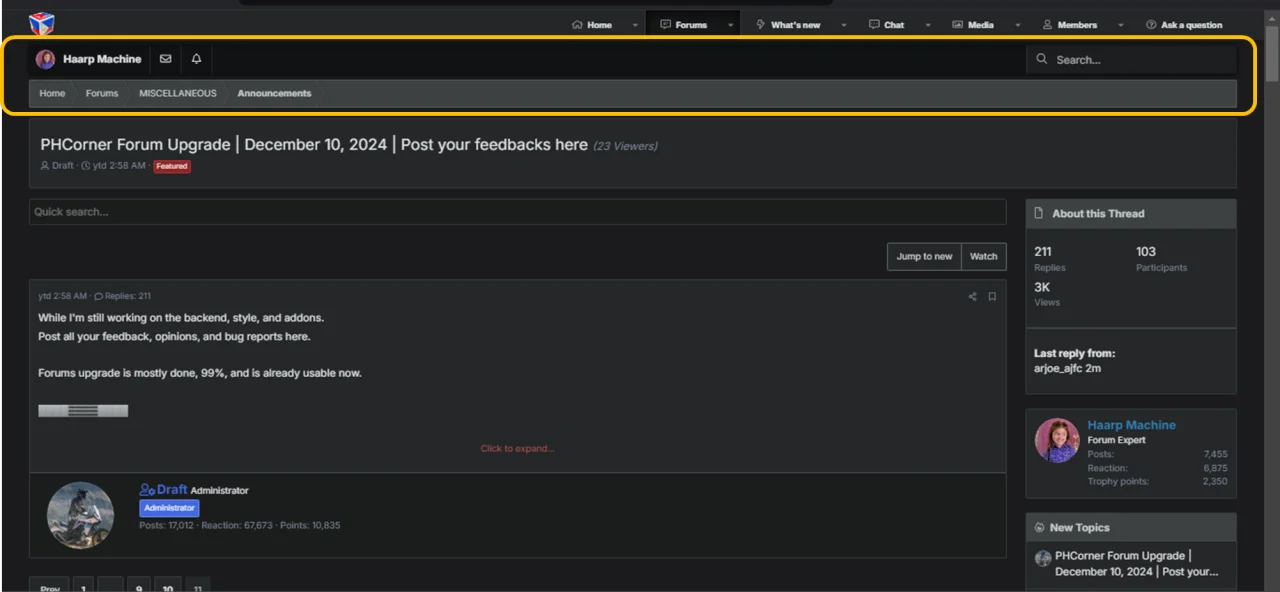This screenshot has width=1280, height=592.
Task: Click the 'Posts: 7,455' row in the sidebar
Action: click(1157, 454)
